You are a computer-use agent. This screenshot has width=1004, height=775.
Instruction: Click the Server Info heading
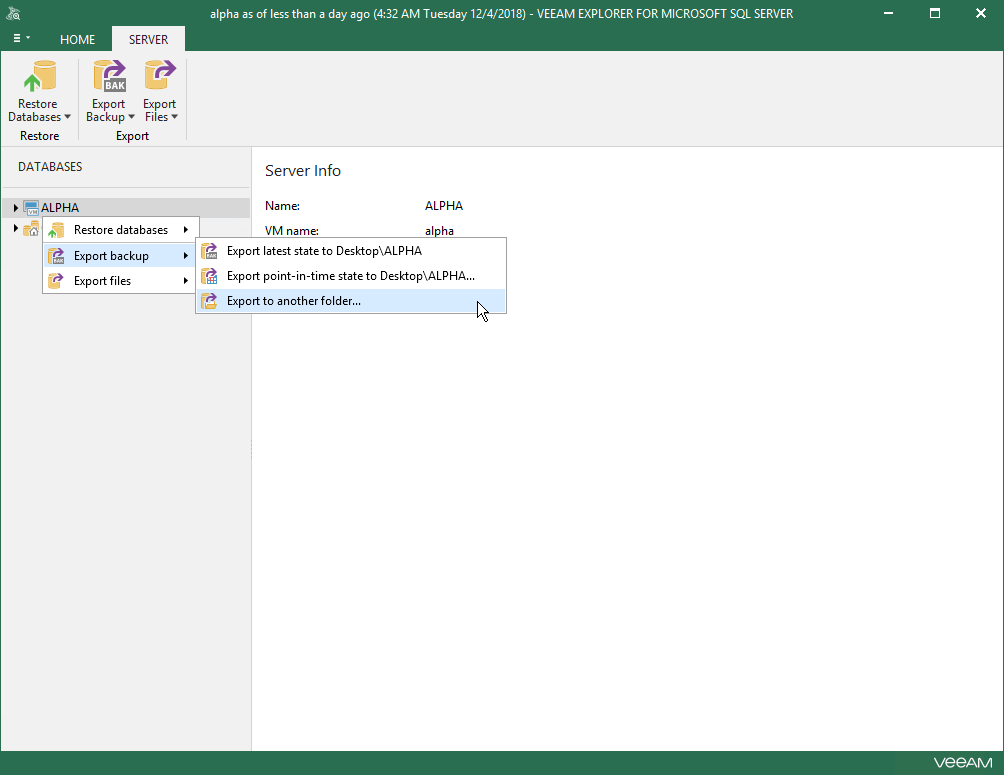(x=303, y=170)
